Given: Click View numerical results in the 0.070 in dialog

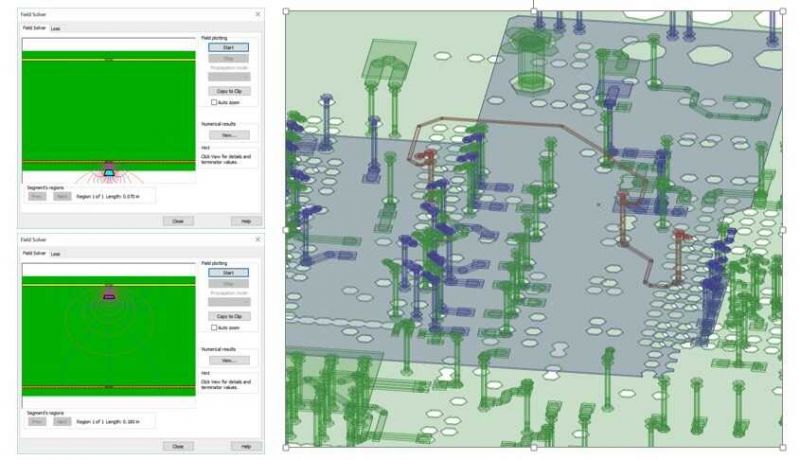Looking at the screenshot, I should [x=229, y=135].
